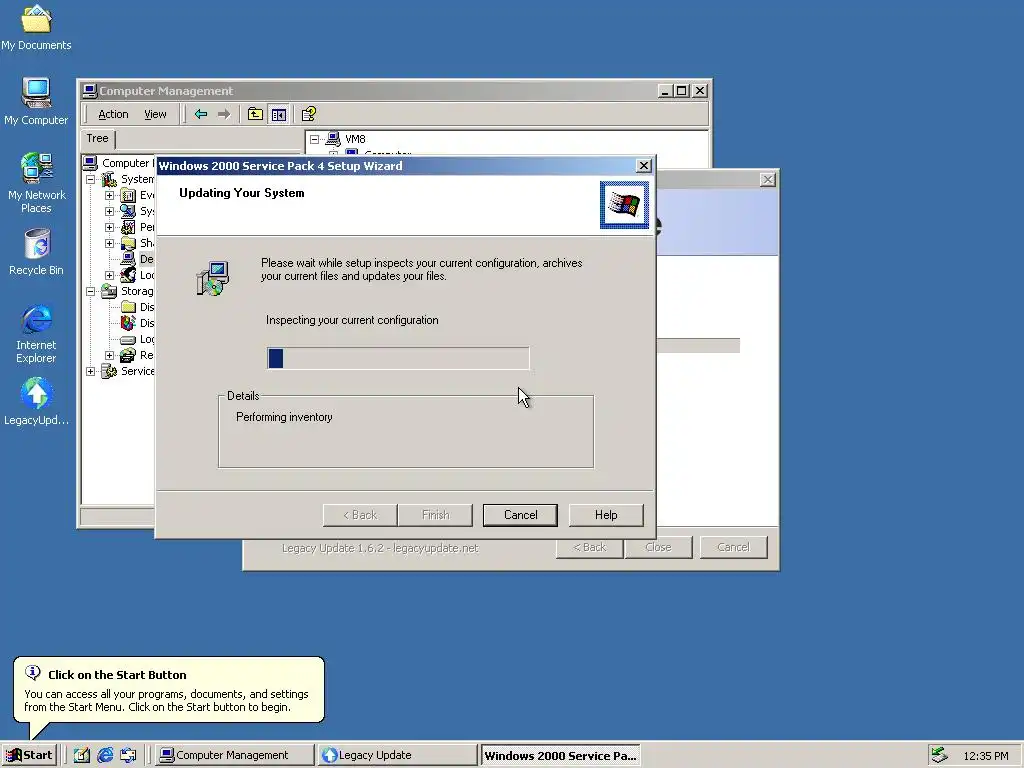The width and height of the screenshot is (1024, 768).
Task: Select the Logical Drives icon in tree
Action: coord(129,340)
